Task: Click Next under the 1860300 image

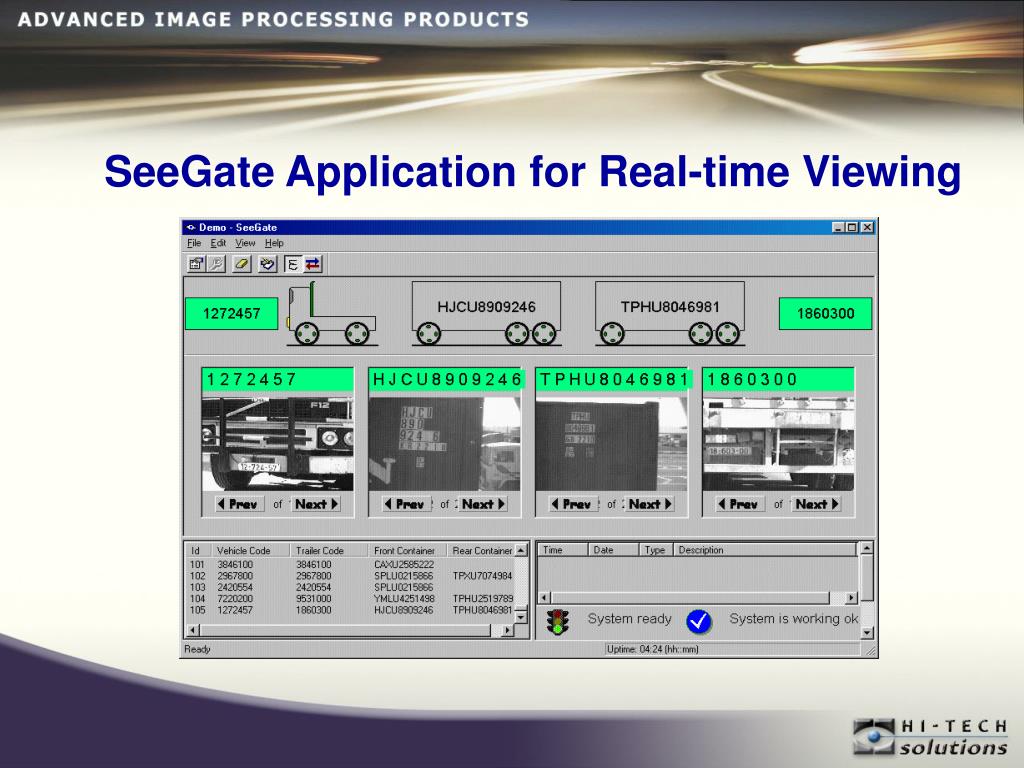Action: pyautogui.click(x=816, y=504)
